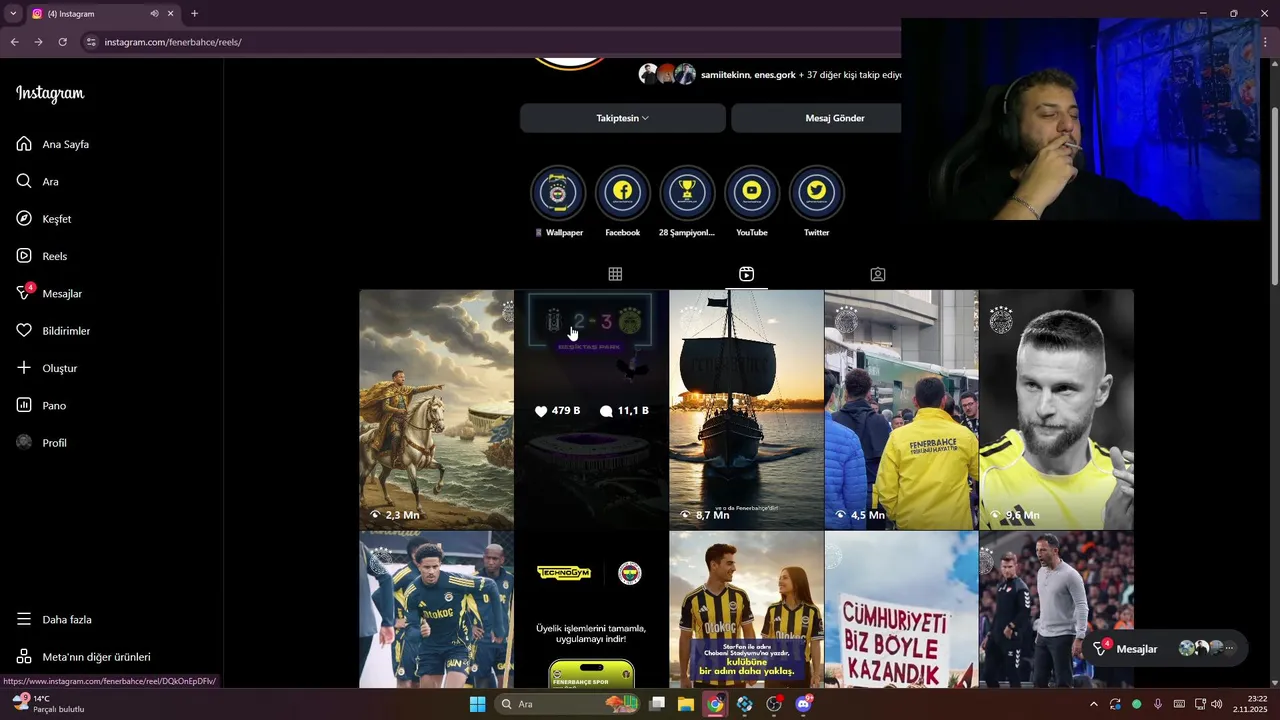1280x720 pixels.
Task: Open the couple in jerseys reel
Action: (x=746, y=609)
